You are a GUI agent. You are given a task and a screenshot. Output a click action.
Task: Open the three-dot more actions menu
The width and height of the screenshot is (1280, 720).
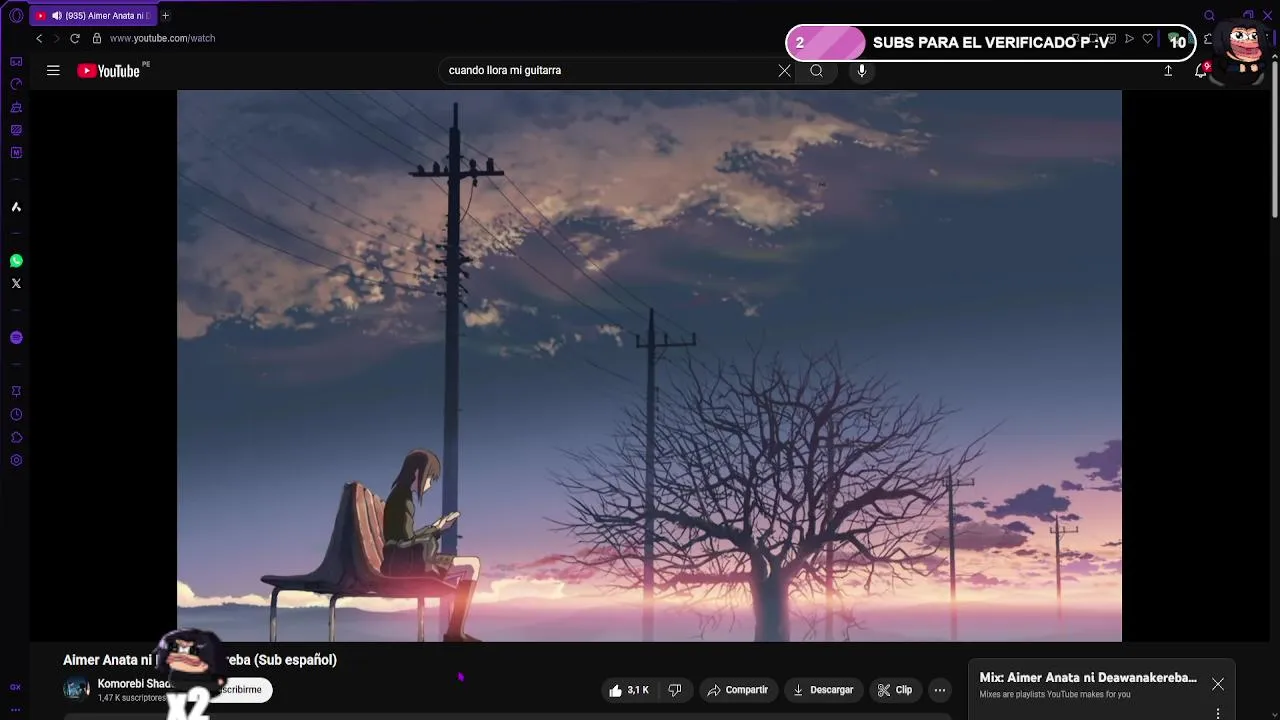[x=940, y=690]
